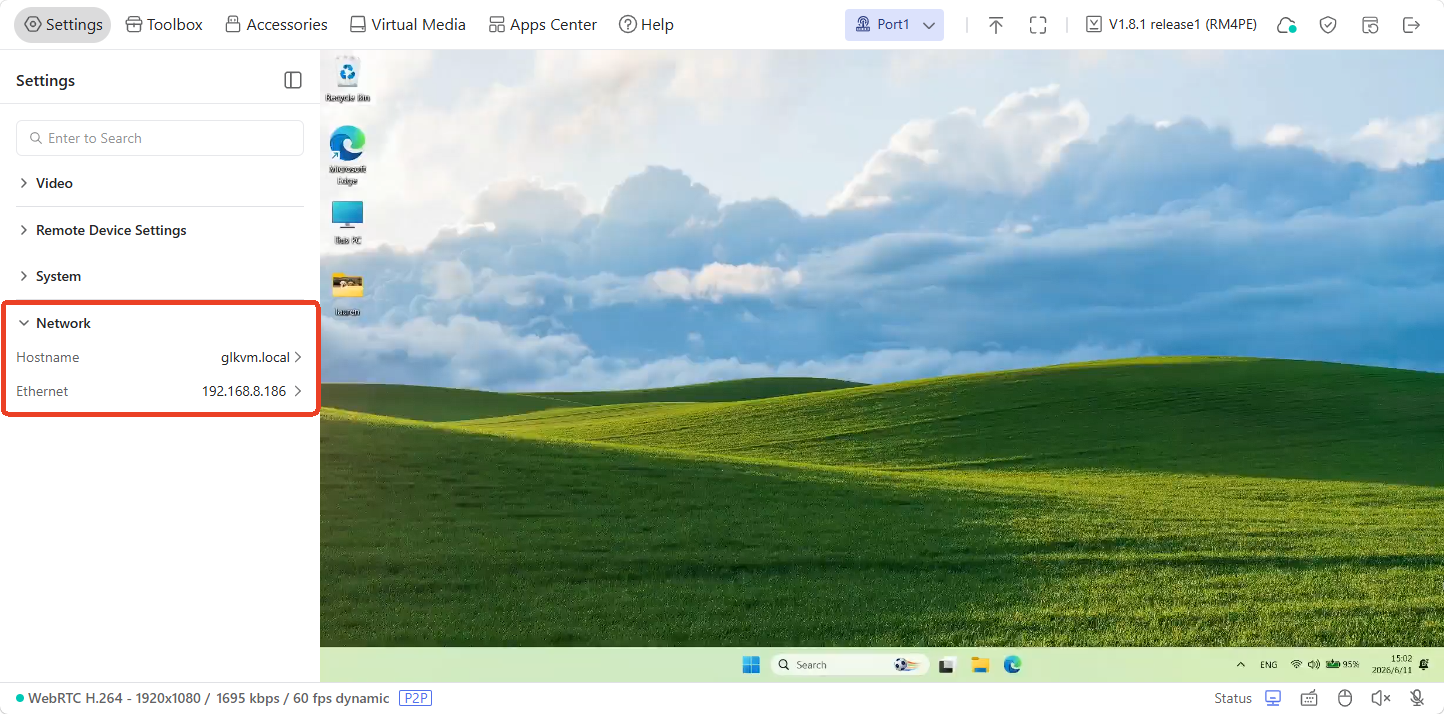Click the Wi-Fi tray icon

[x=1297, y=665]
